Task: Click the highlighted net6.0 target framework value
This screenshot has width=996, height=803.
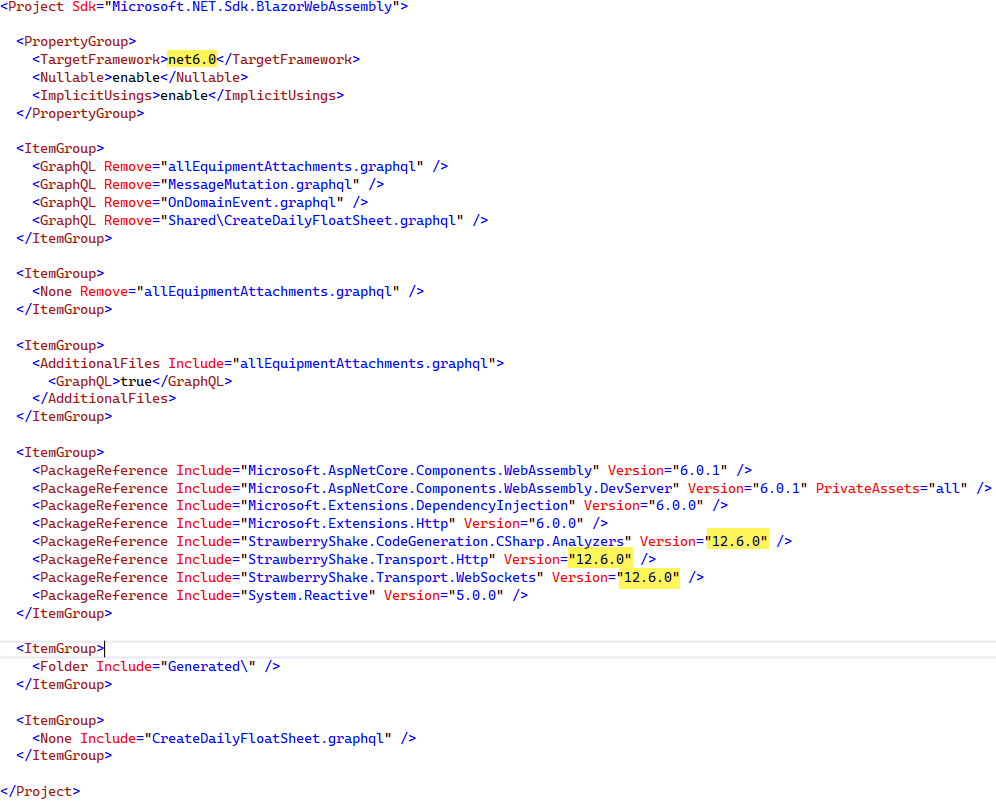Action: [192, 60]
